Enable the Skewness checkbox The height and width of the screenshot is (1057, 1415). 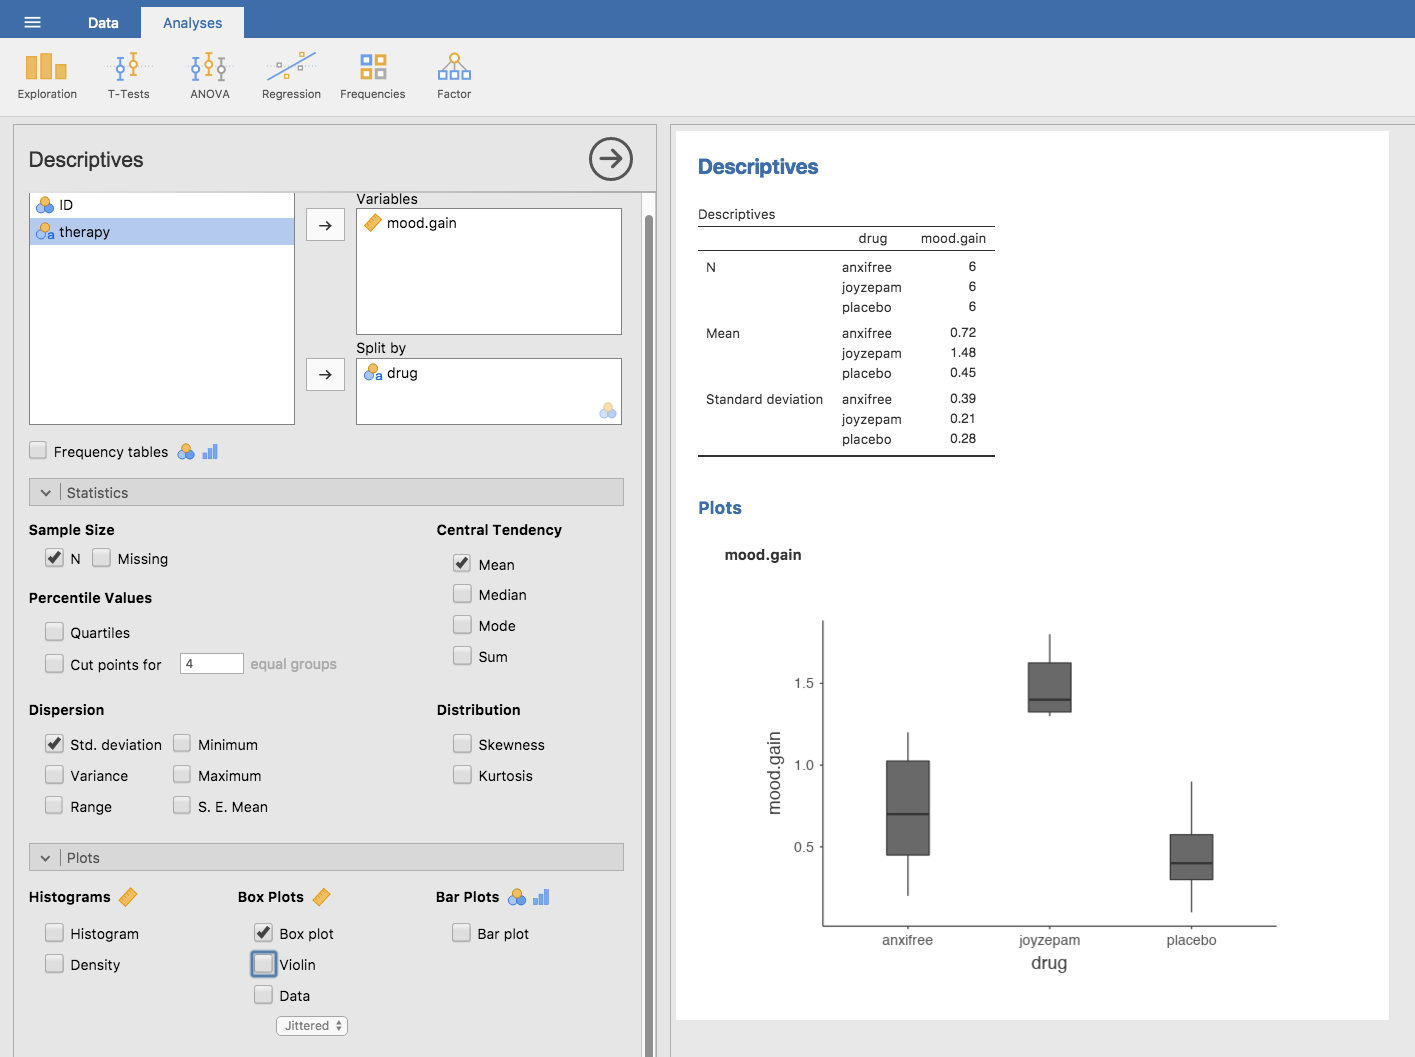click(x=462, y=744)
